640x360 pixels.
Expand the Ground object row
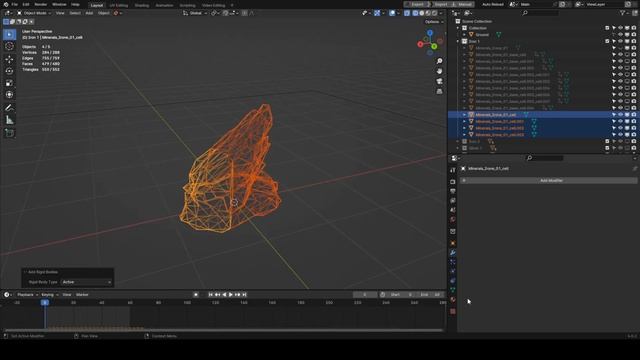[464, 35]
